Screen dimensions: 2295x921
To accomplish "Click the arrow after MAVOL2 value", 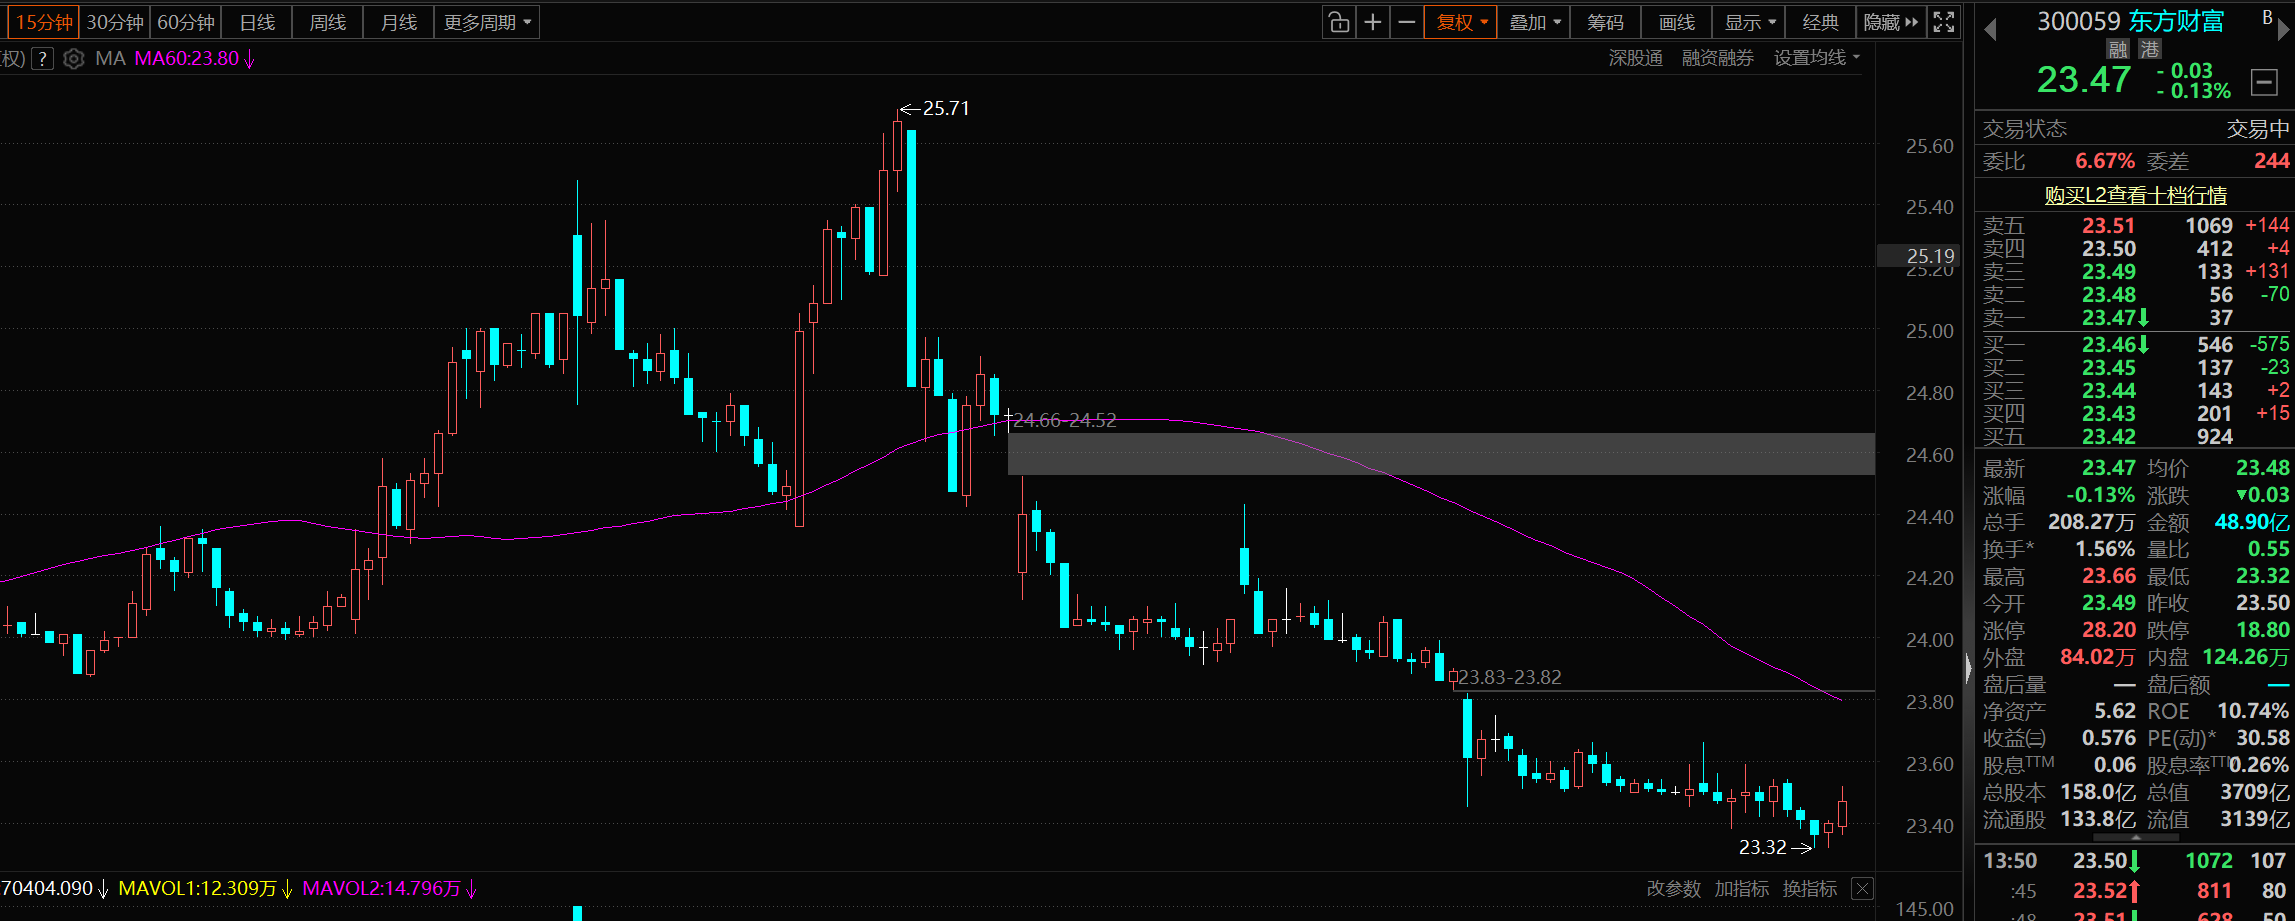I will 471,889.
